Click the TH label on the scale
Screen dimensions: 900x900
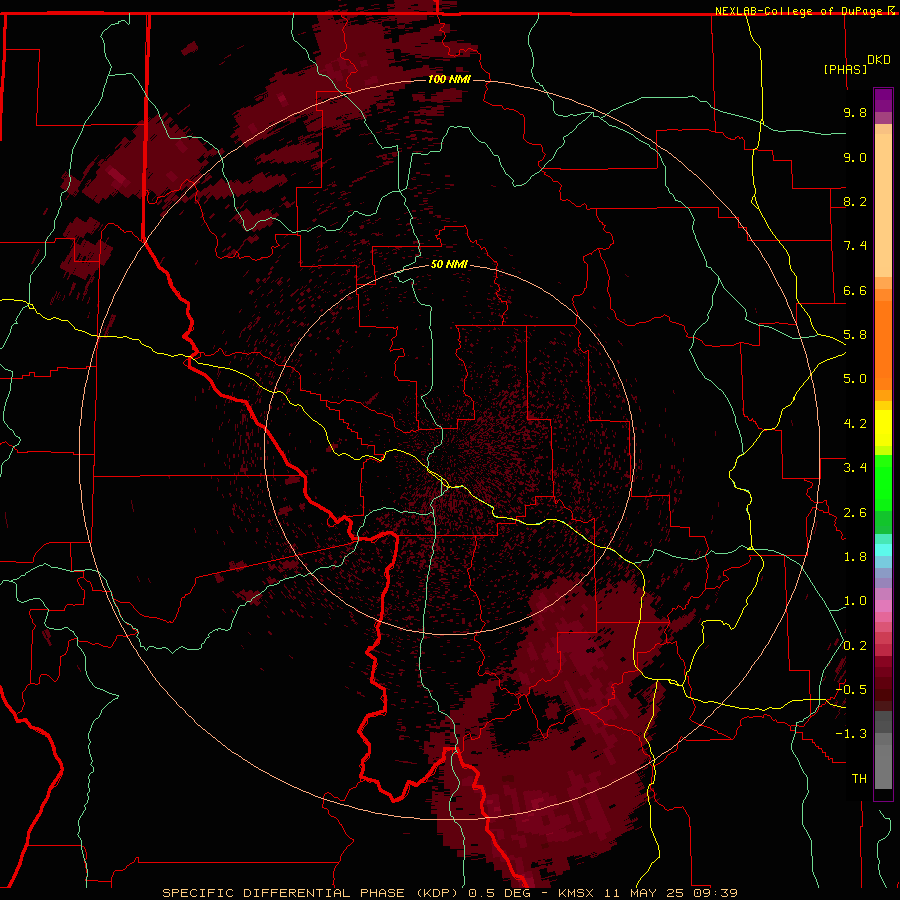click(x=859, y=779)
